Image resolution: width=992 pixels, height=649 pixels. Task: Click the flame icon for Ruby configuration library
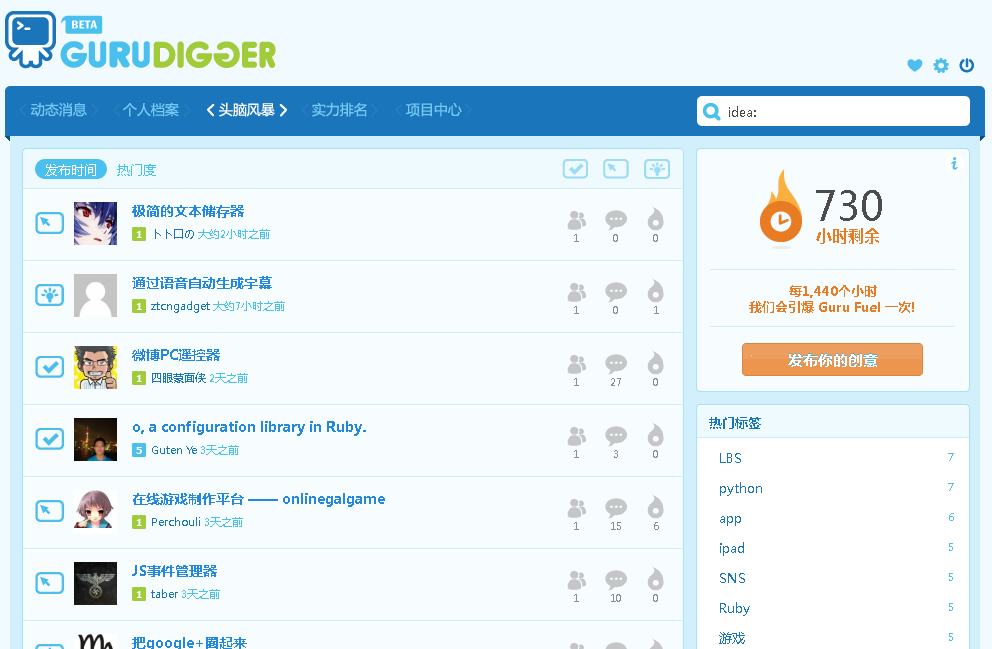tap(655, 436)
